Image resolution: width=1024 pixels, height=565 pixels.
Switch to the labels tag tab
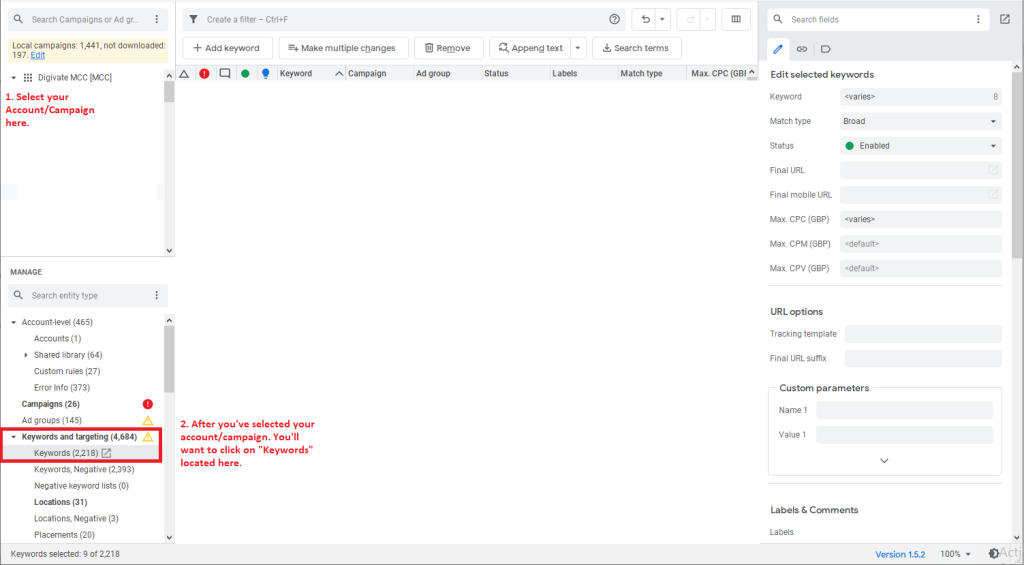pos(825,49)
